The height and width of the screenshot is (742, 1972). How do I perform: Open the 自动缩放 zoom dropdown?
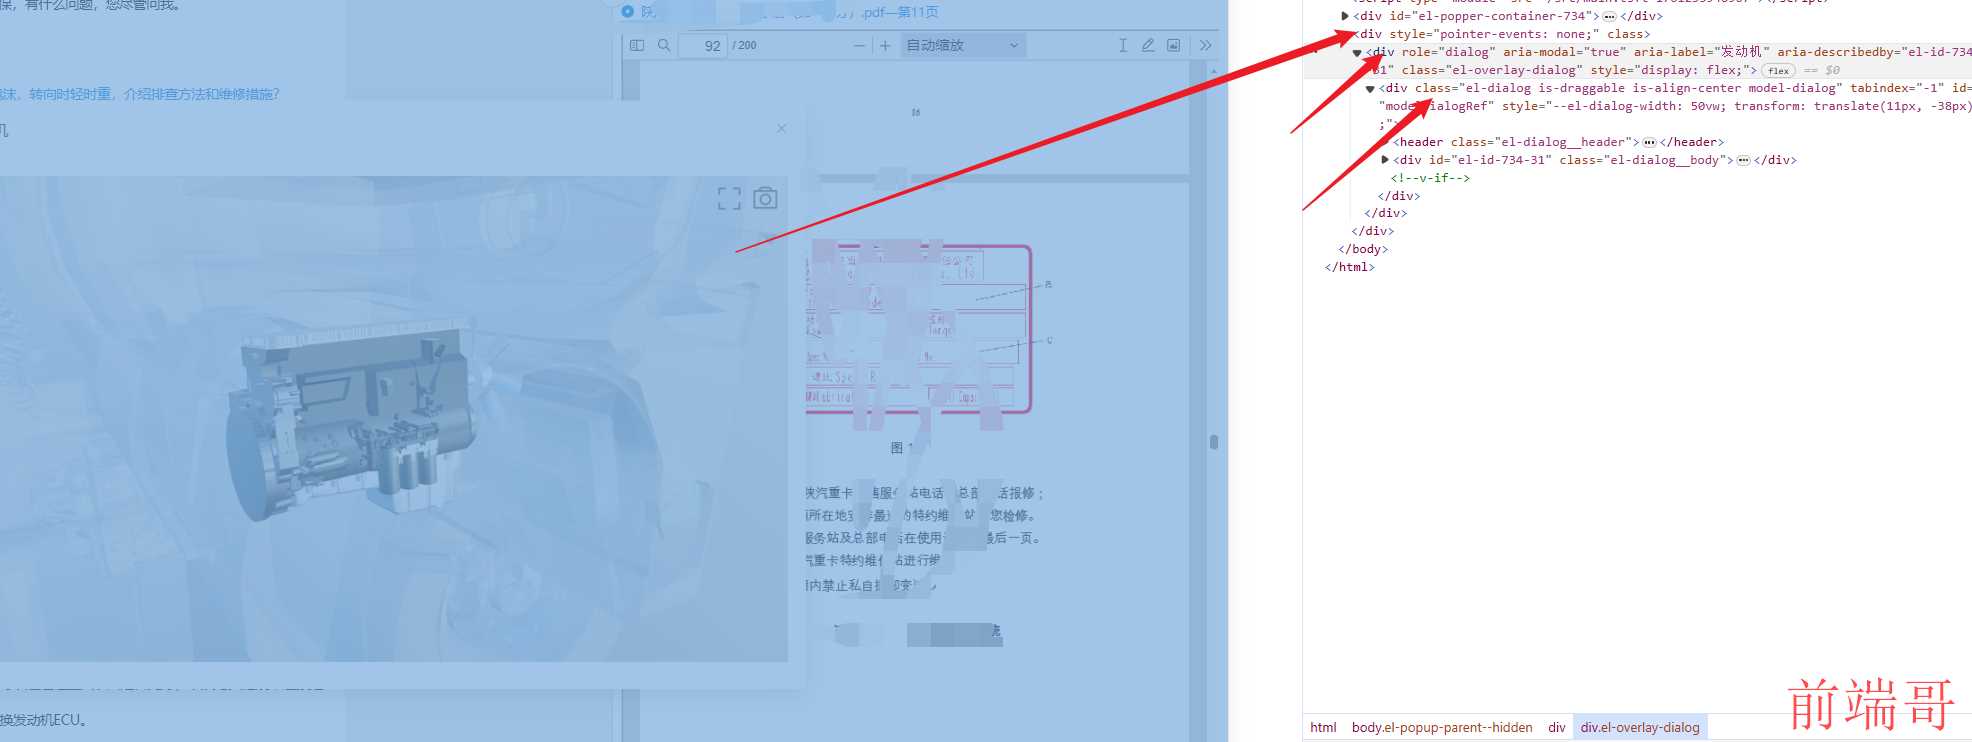(962, 45)
